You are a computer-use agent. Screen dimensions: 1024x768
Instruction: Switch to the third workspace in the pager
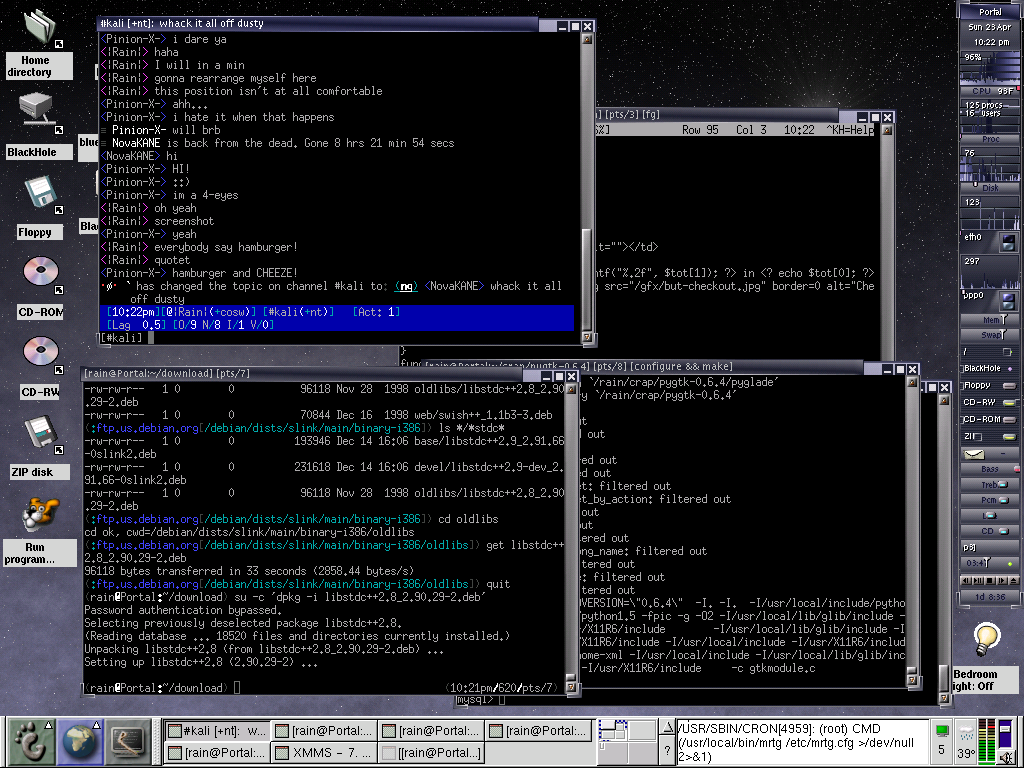coord(614,752)
